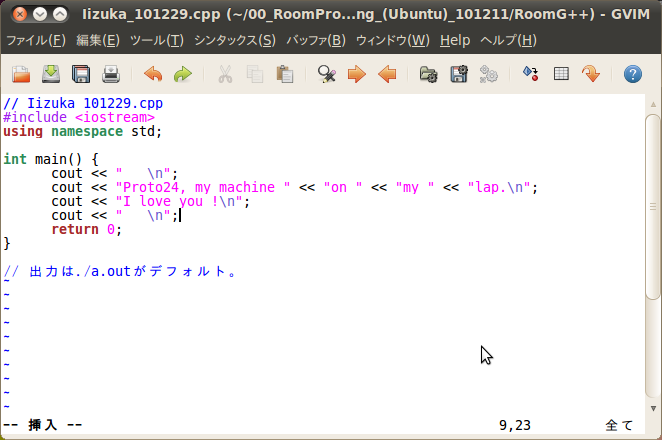Click the vertical scrollbar thumb
This screenshot has width=662, height=440.
(x=653, y=206)
